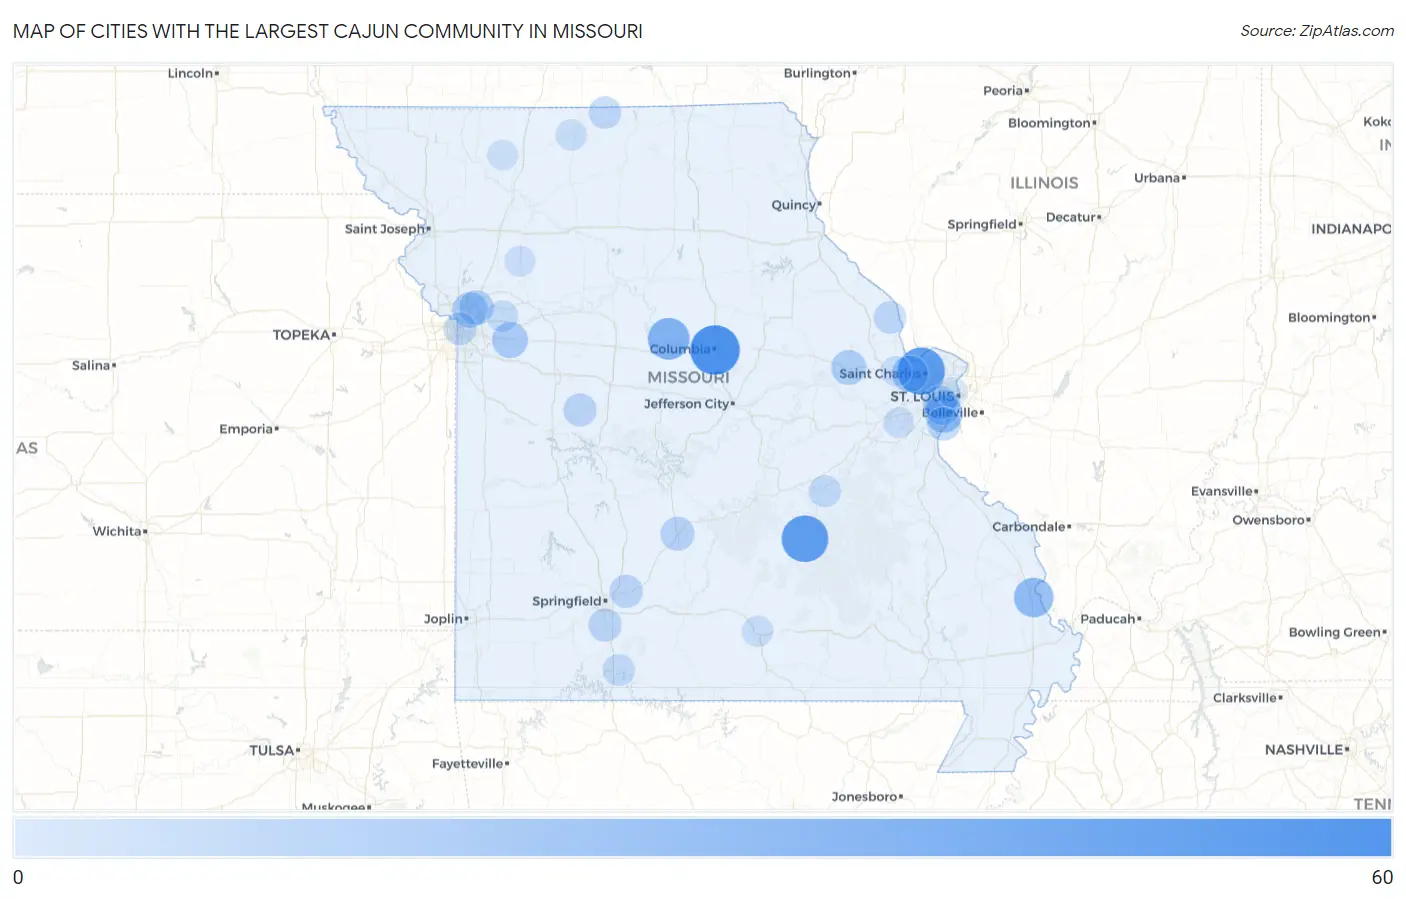
Task: Click the Lincoln city label
Action: pyautogui.click(x=192, y=73)
